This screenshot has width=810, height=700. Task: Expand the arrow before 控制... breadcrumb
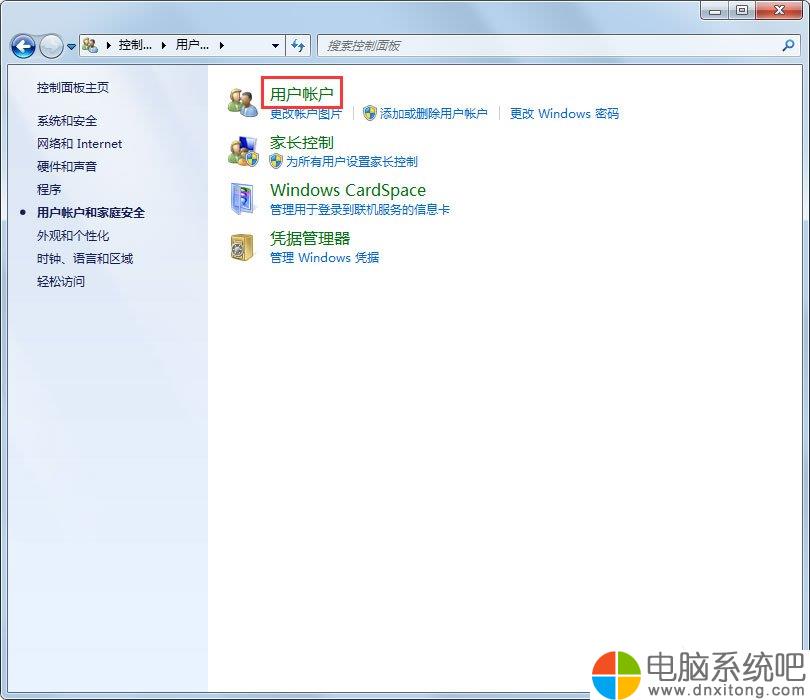108,45
